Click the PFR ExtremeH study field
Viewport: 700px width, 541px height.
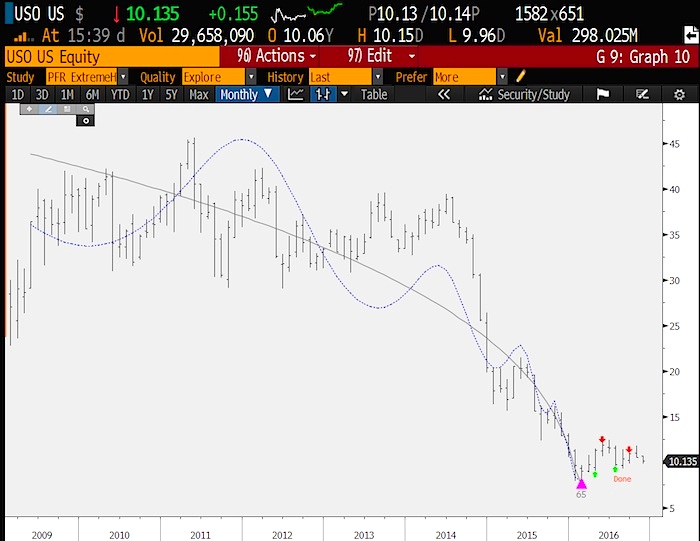pyautogui.click(x=82, y=77)
